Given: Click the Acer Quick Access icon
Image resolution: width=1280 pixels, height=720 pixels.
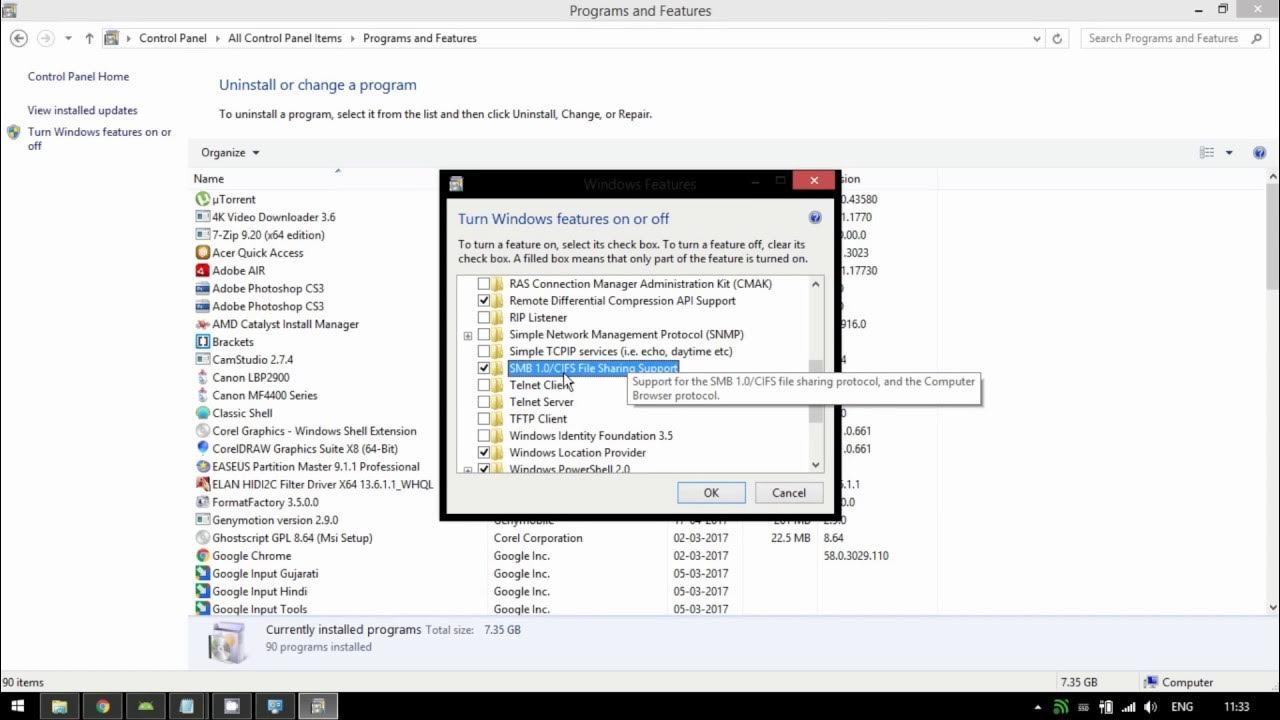Looking at the screenshot, I should coord(203,253).
